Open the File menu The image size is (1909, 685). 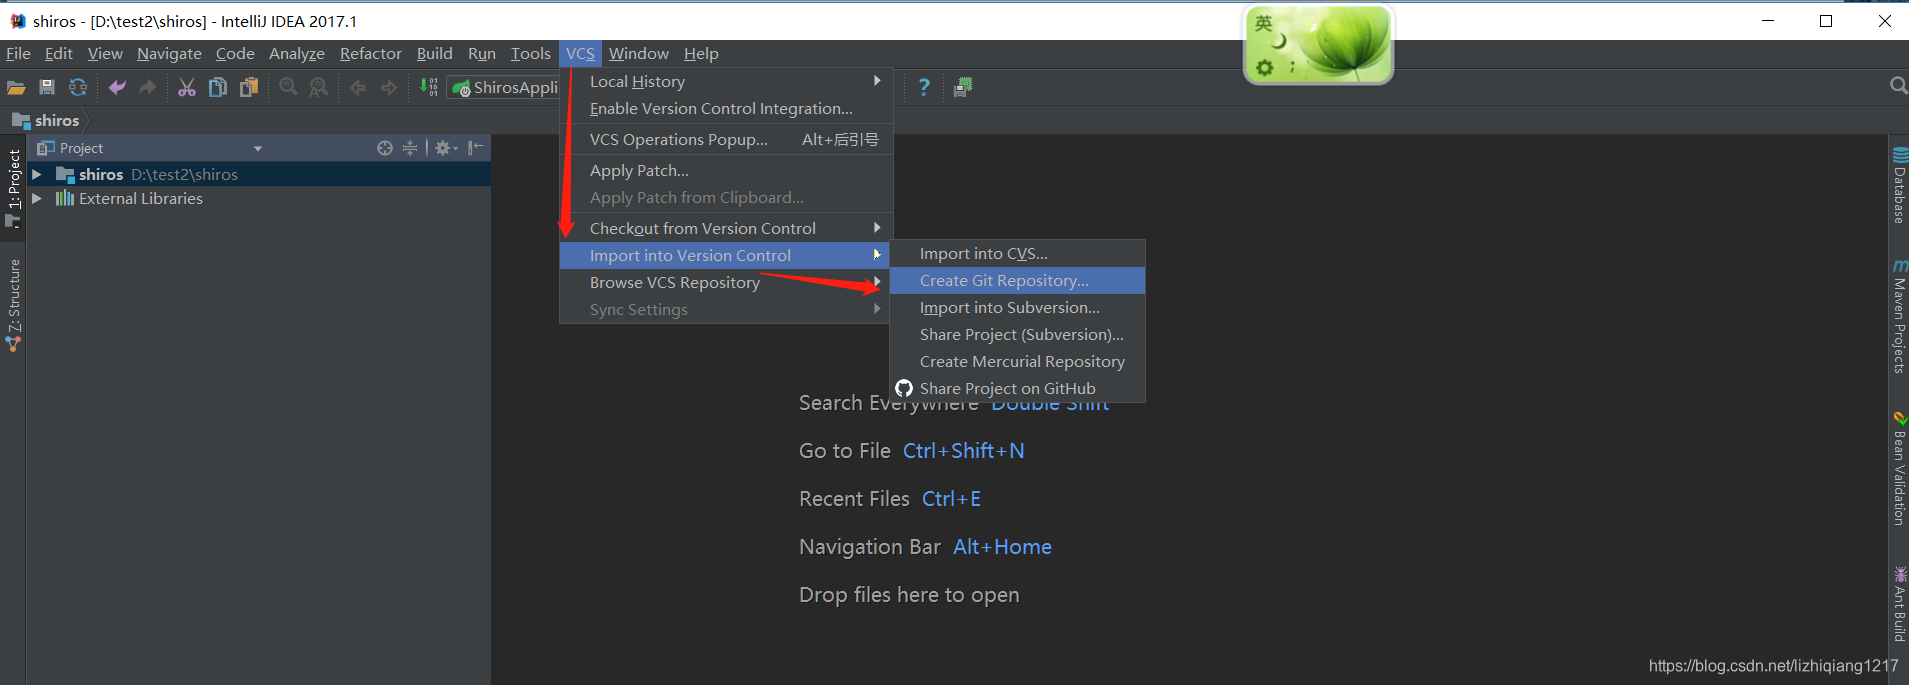click(18, 53)
